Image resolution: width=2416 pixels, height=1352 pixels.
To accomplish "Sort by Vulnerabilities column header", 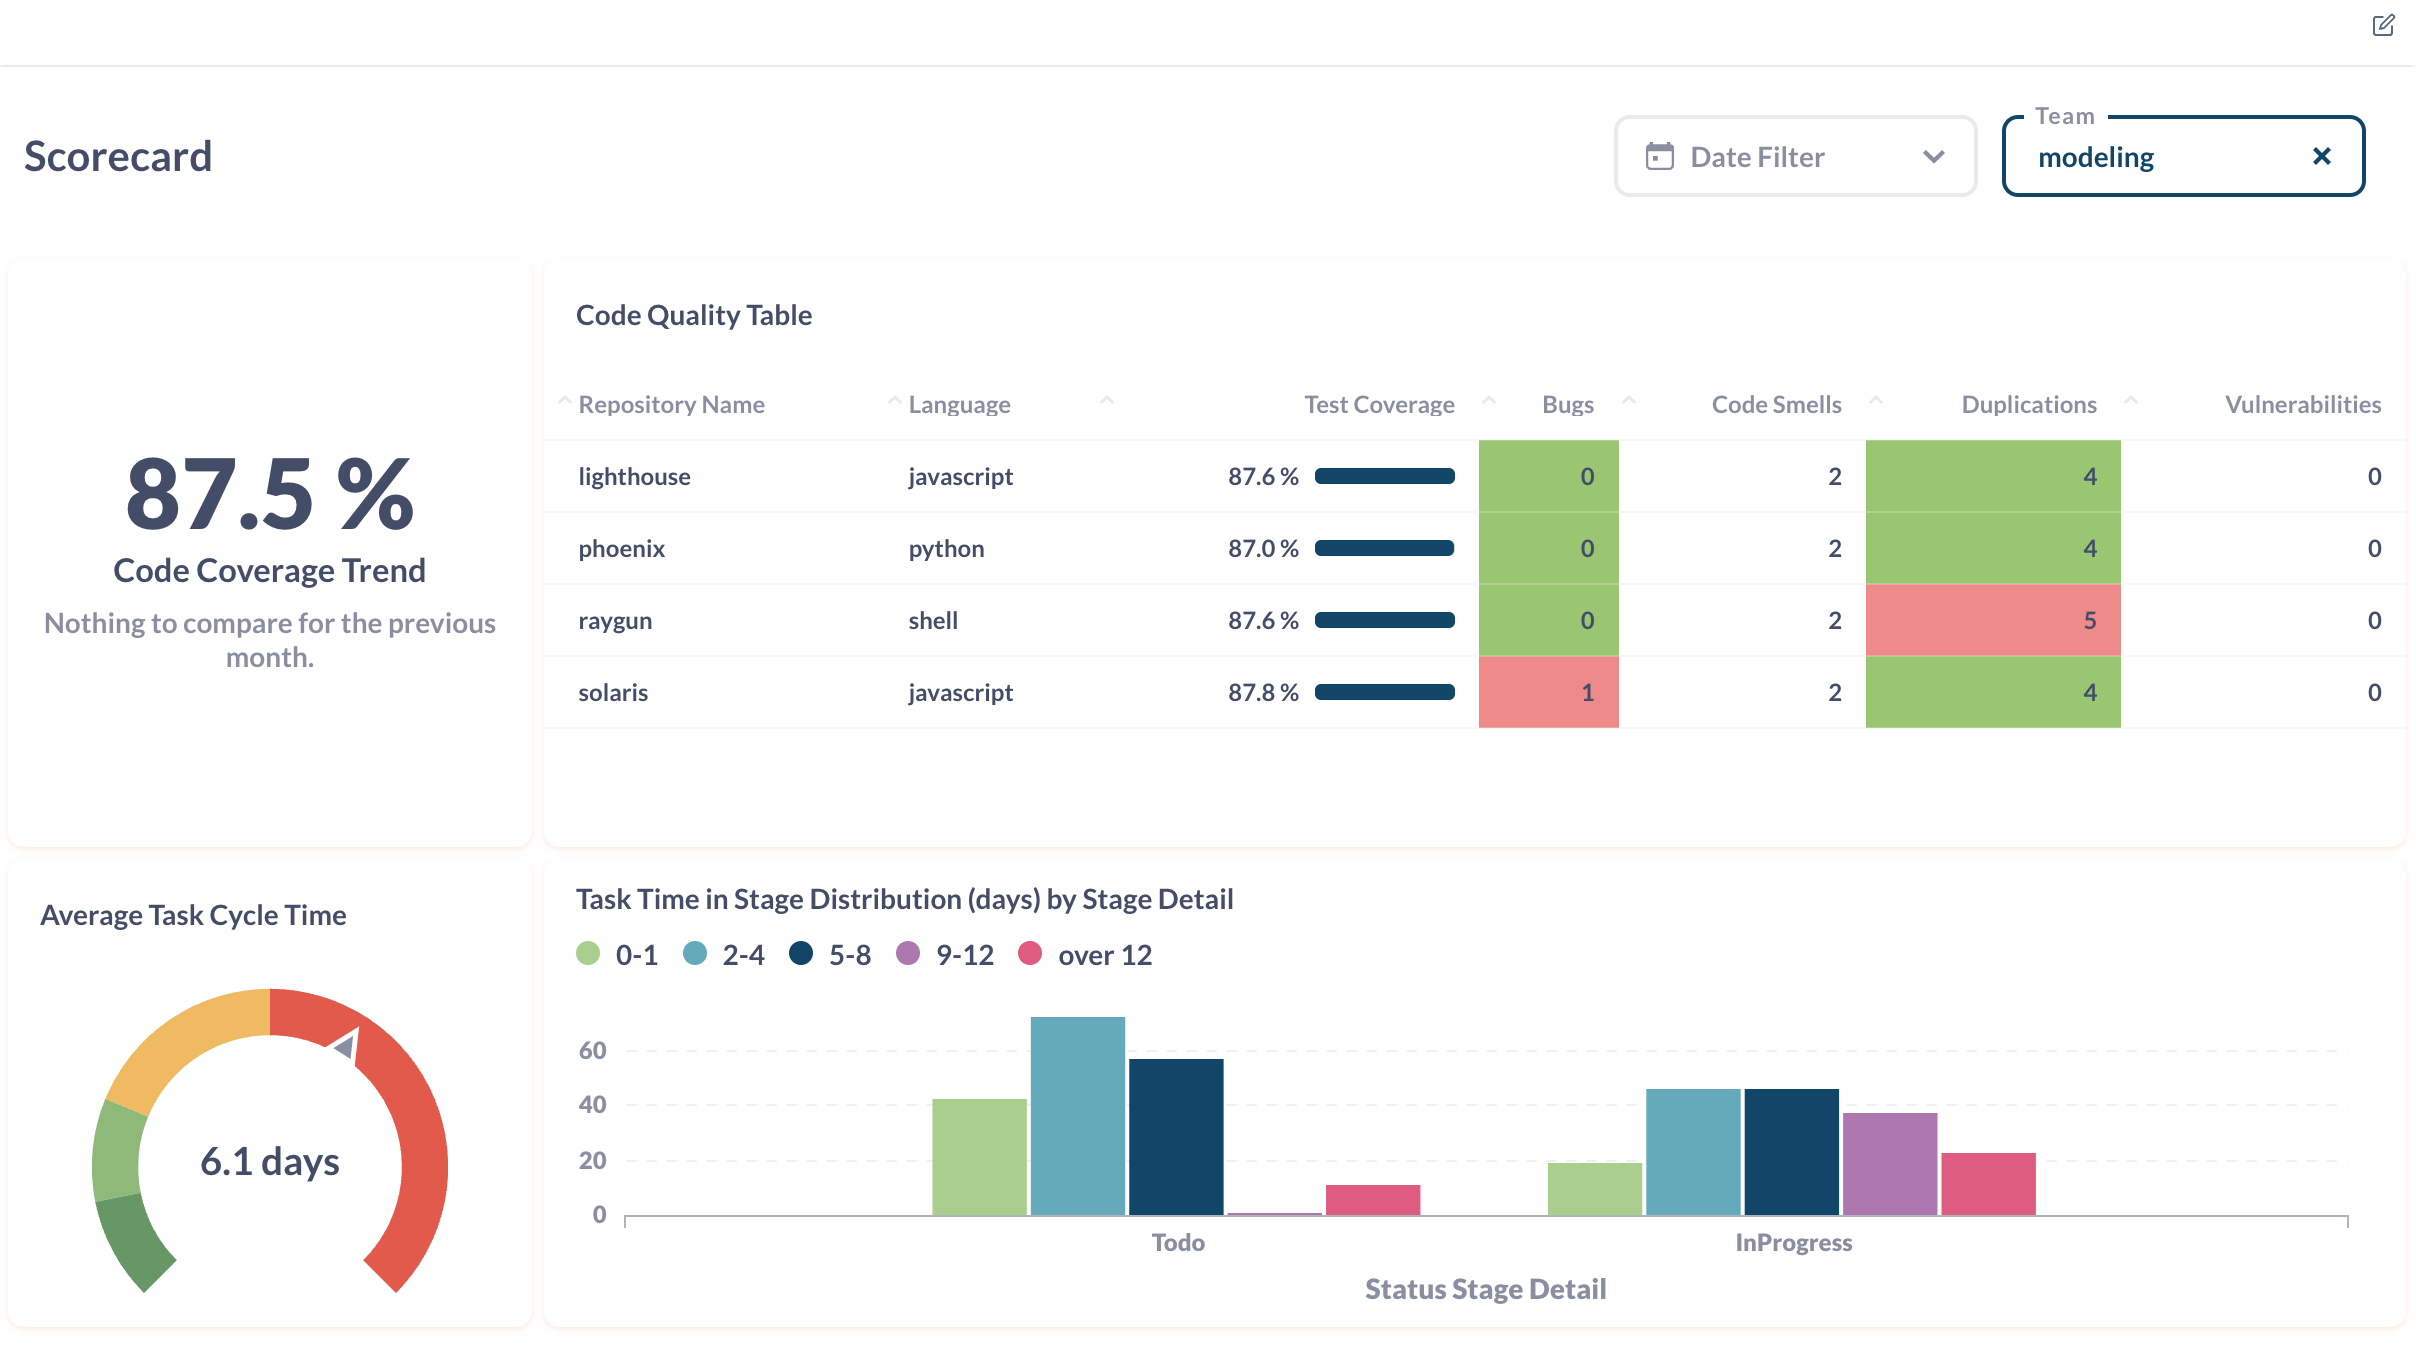I will pyautogui.click(x=2302, y=404).
